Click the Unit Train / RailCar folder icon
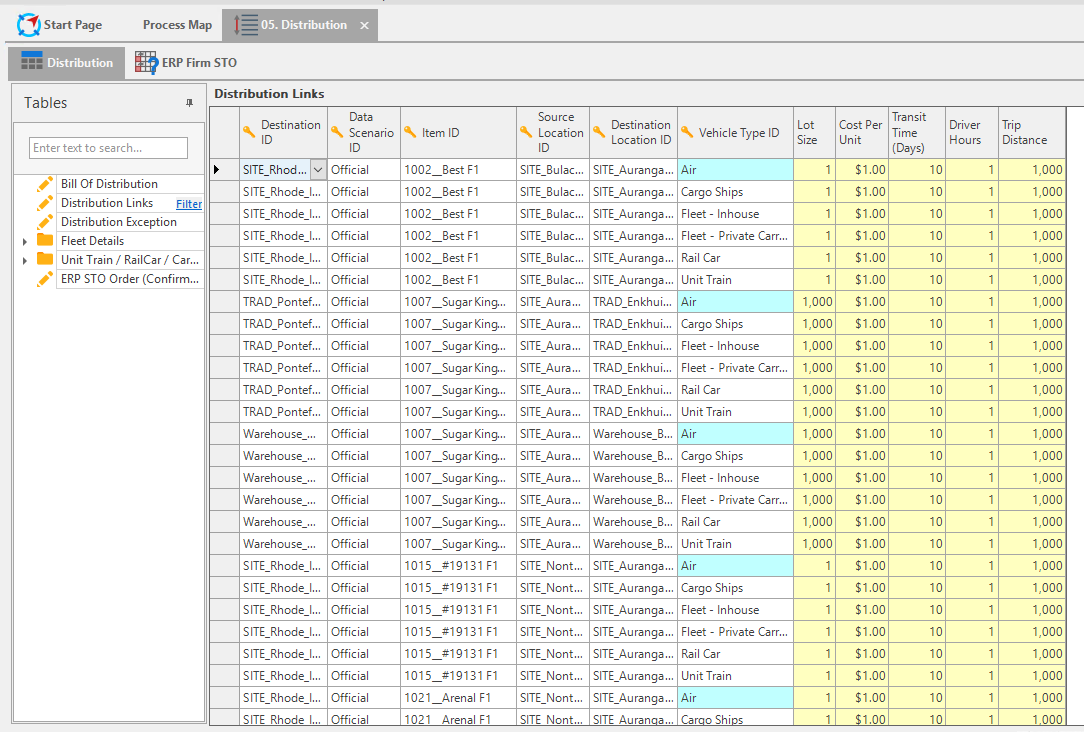The image size is (1084, 732). [x=45, y=259]
